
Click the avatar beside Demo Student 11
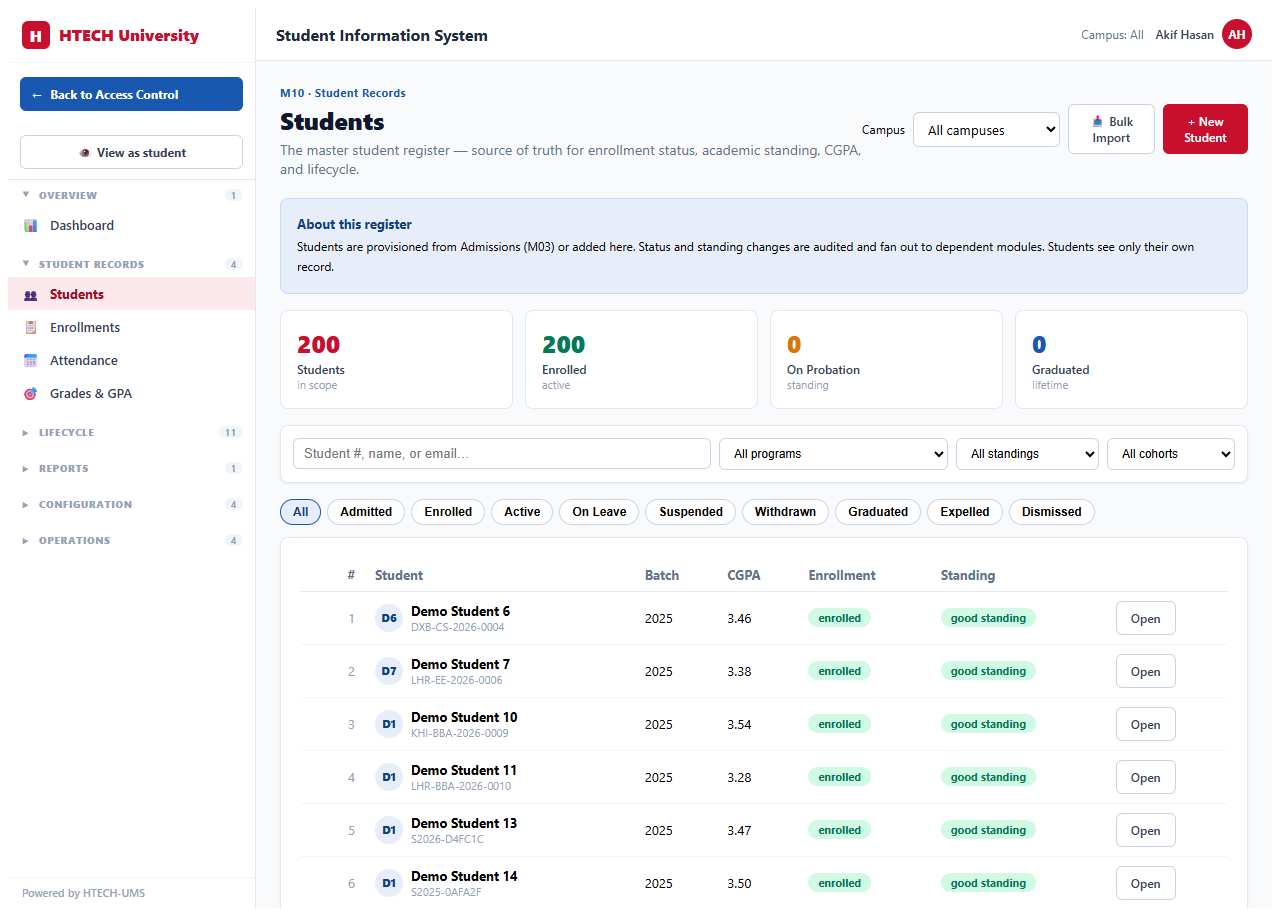(x=389, y=777)
